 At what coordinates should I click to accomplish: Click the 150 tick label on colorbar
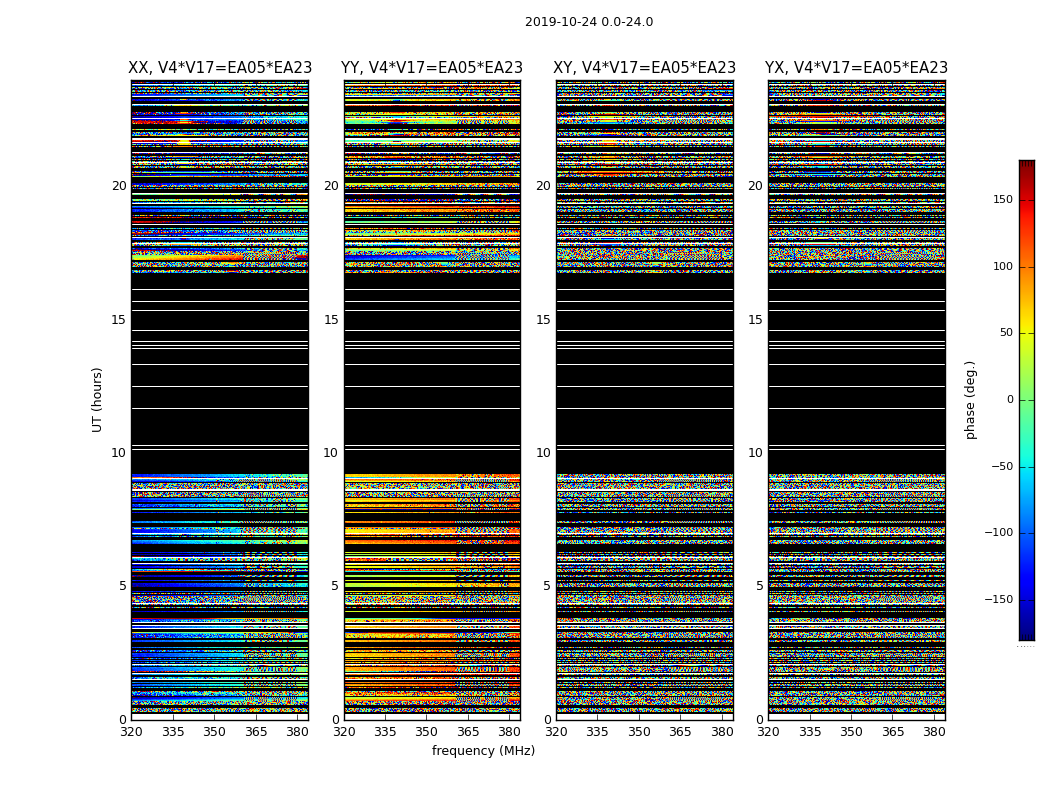[x=1003, y=199]
